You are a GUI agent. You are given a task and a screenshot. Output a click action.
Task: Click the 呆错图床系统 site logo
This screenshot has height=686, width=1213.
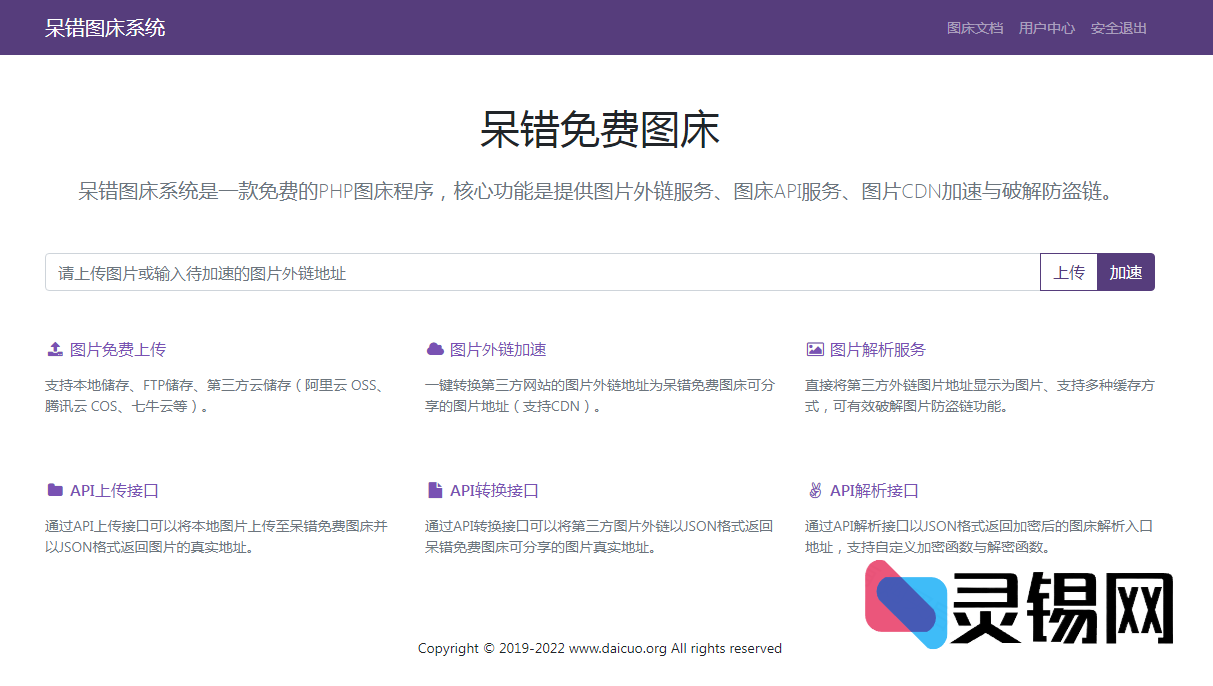pos(103,27)
